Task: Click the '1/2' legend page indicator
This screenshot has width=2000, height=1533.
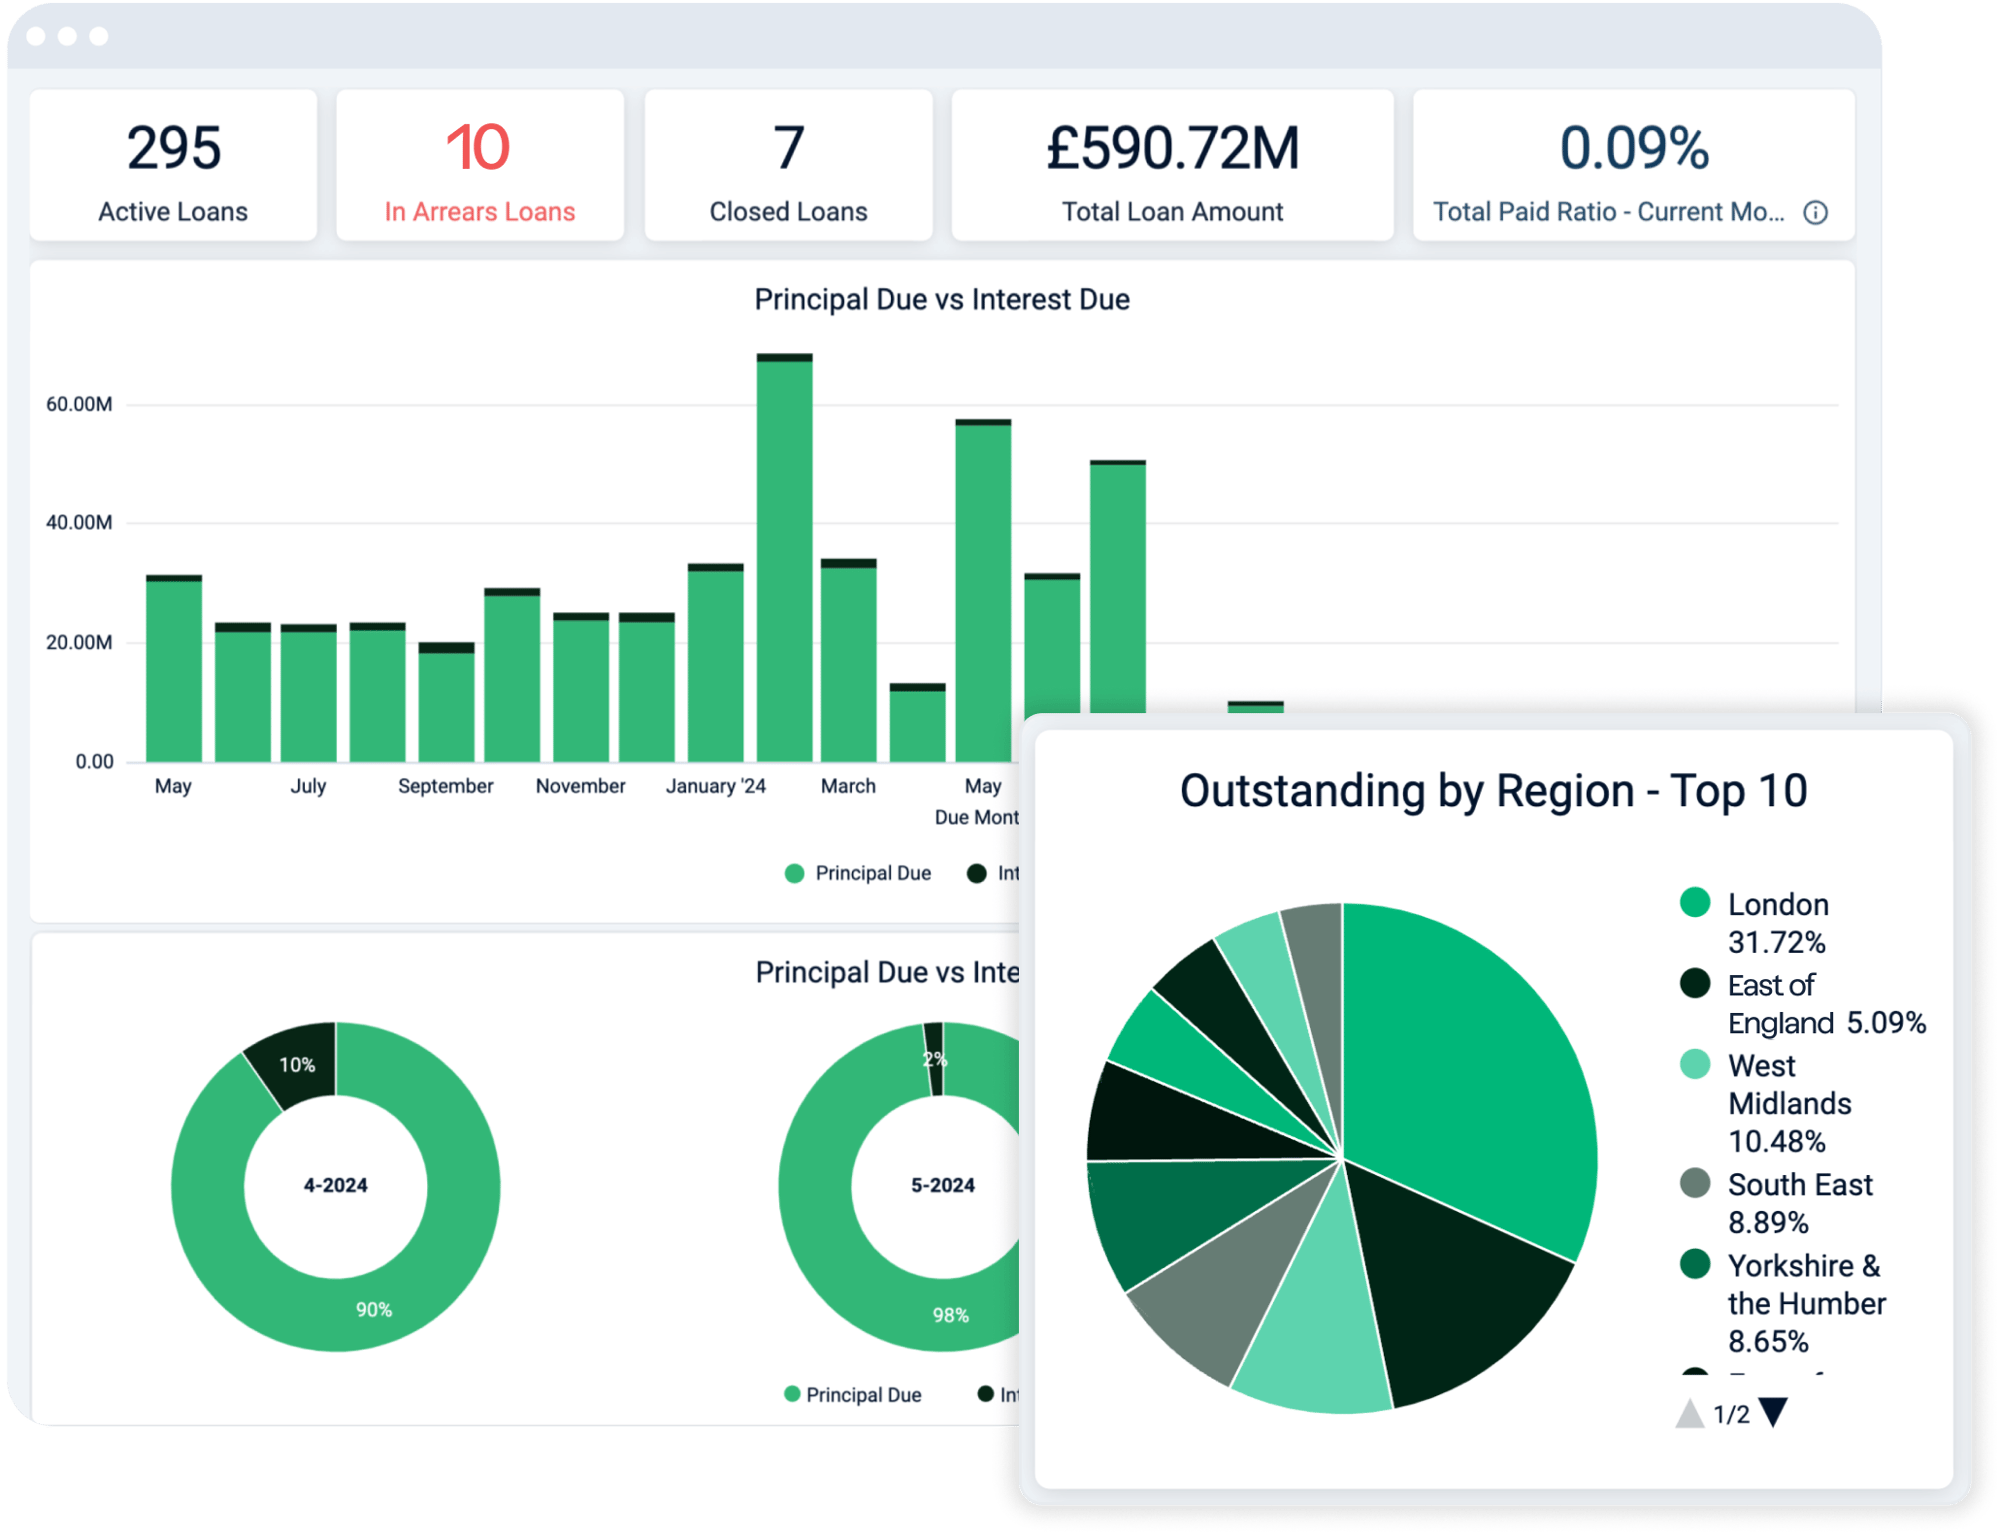Action: coord(1731,1414)
